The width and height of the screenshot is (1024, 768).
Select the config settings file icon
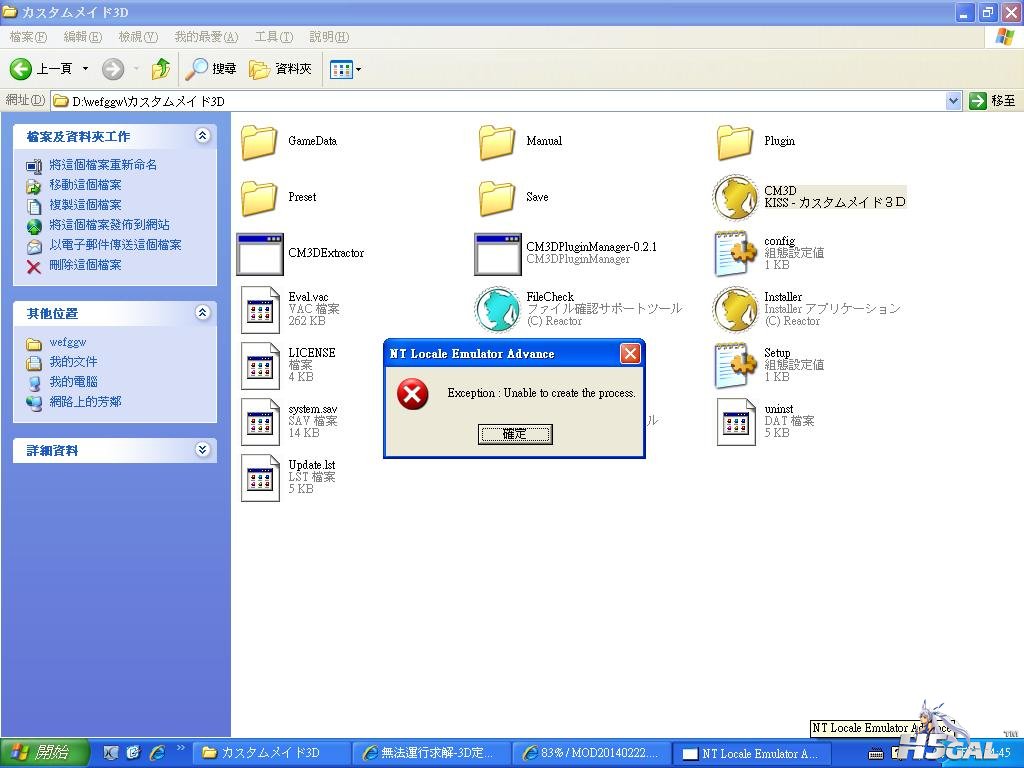click(x=735, y=253)
